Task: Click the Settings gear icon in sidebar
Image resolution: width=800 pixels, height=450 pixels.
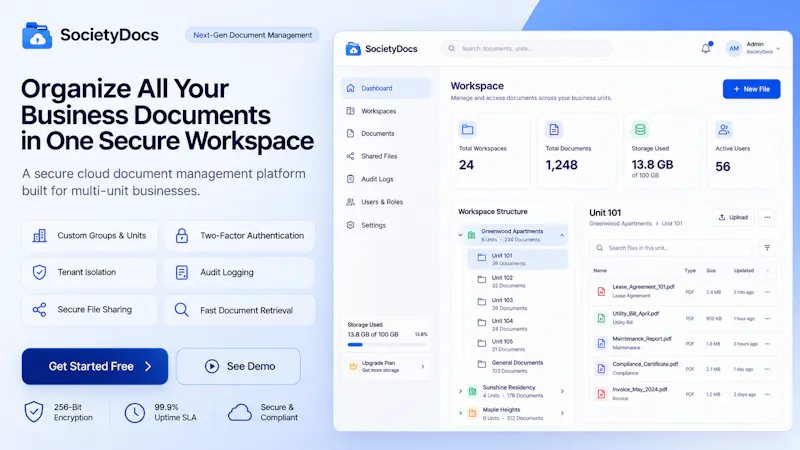Action: [351, 225]
